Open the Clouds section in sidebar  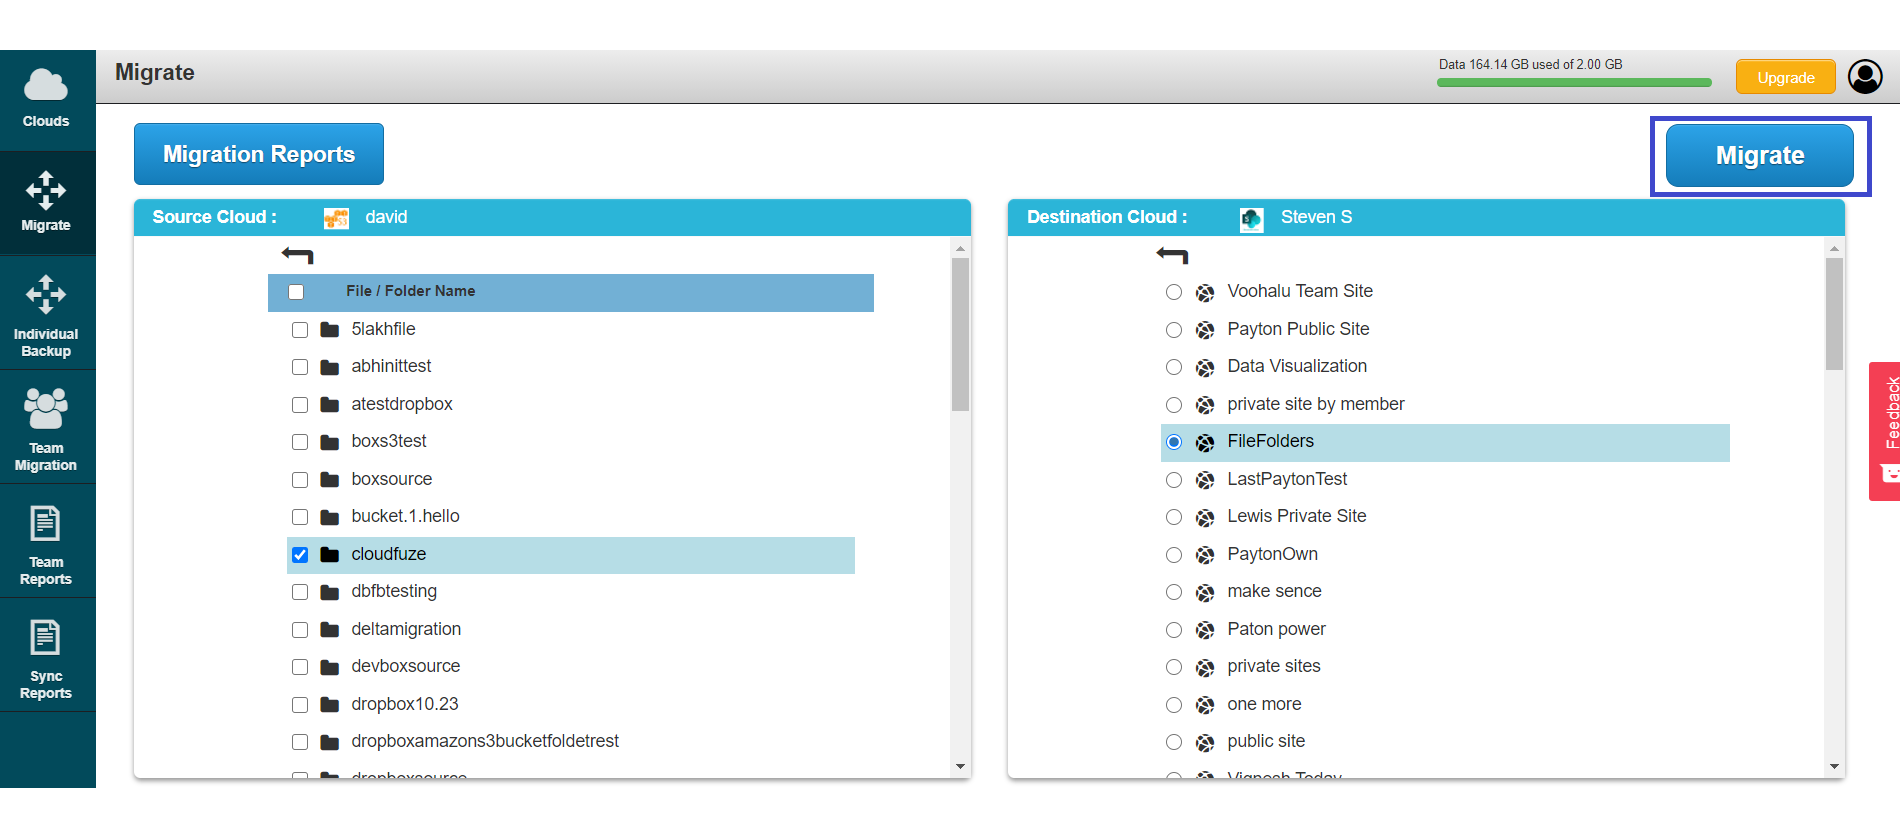[x=47, y=100]
